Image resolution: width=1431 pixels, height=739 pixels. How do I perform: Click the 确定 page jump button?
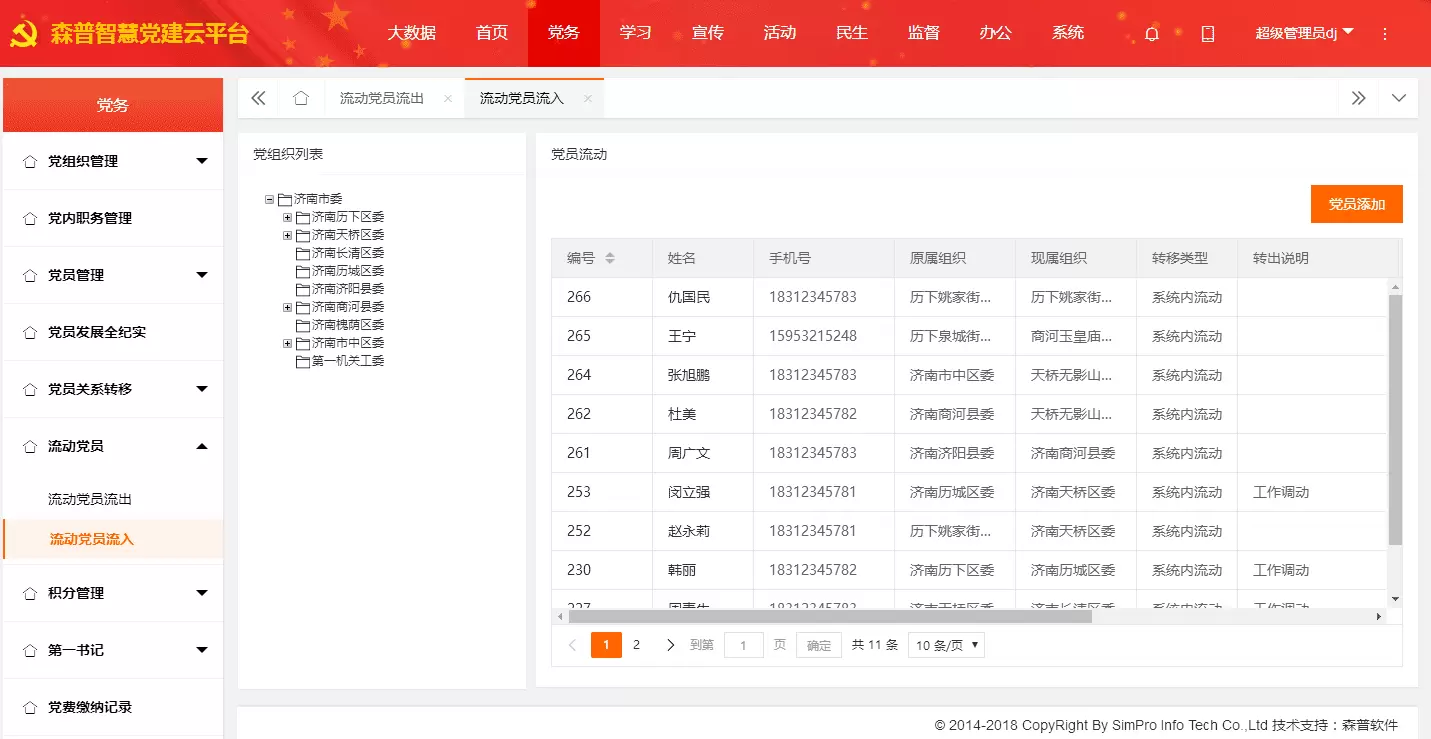(x=819, y=645)
